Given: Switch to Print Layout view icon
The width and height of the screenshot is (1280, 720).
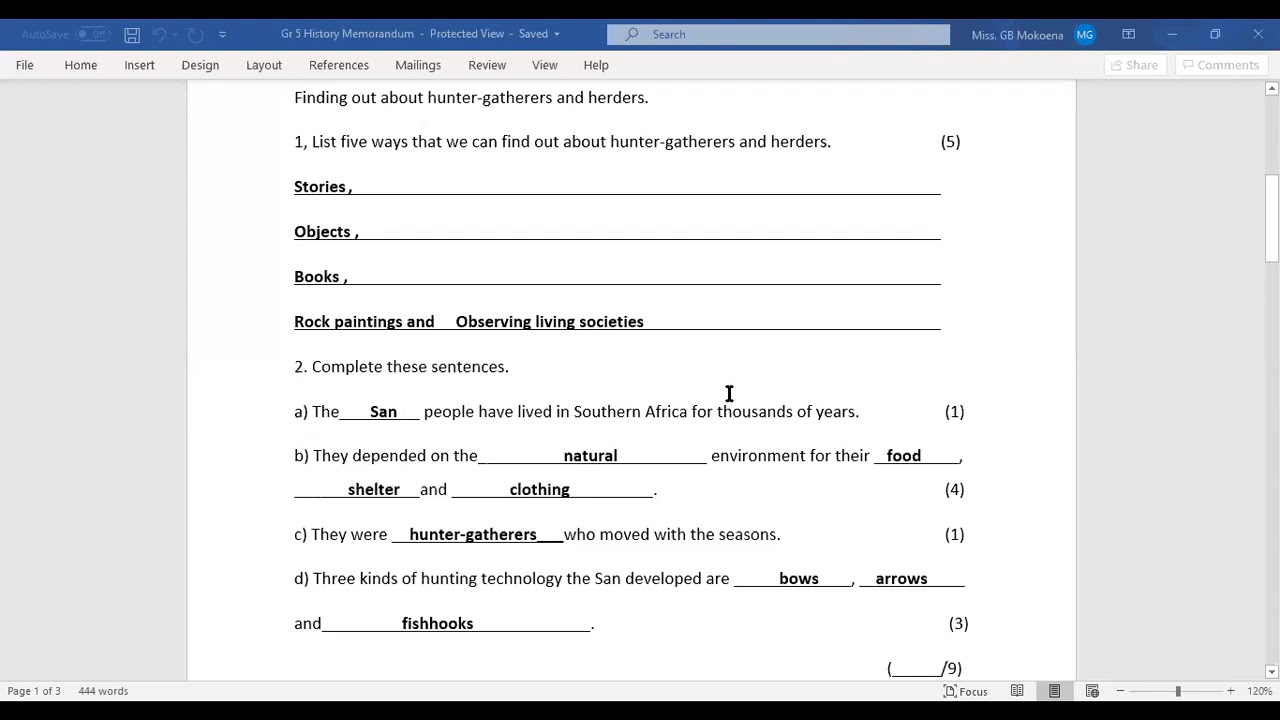Looking at the screenshot, I should (1054, 691).
